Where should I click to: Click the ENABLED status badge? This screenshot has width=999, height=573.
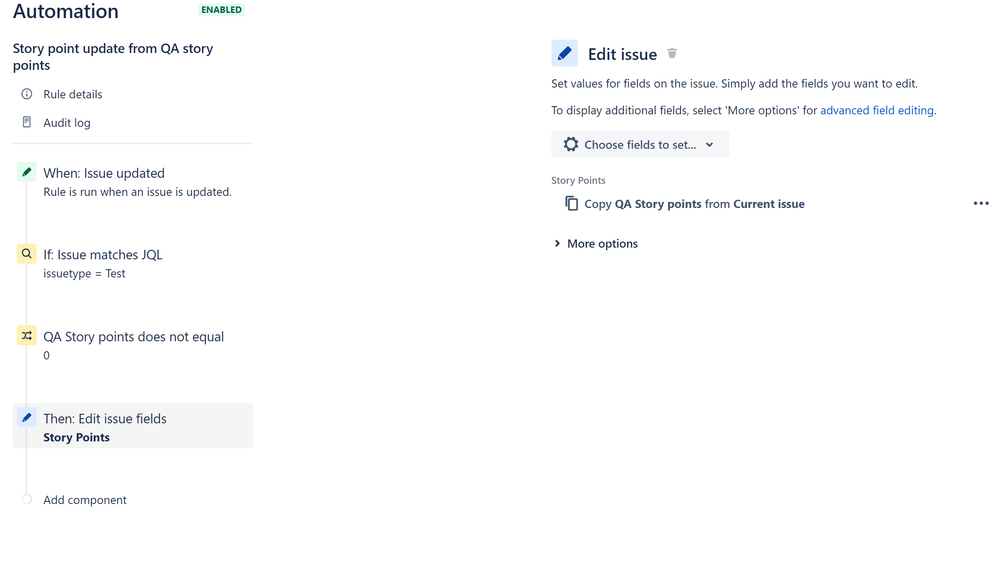click(222, 10)
